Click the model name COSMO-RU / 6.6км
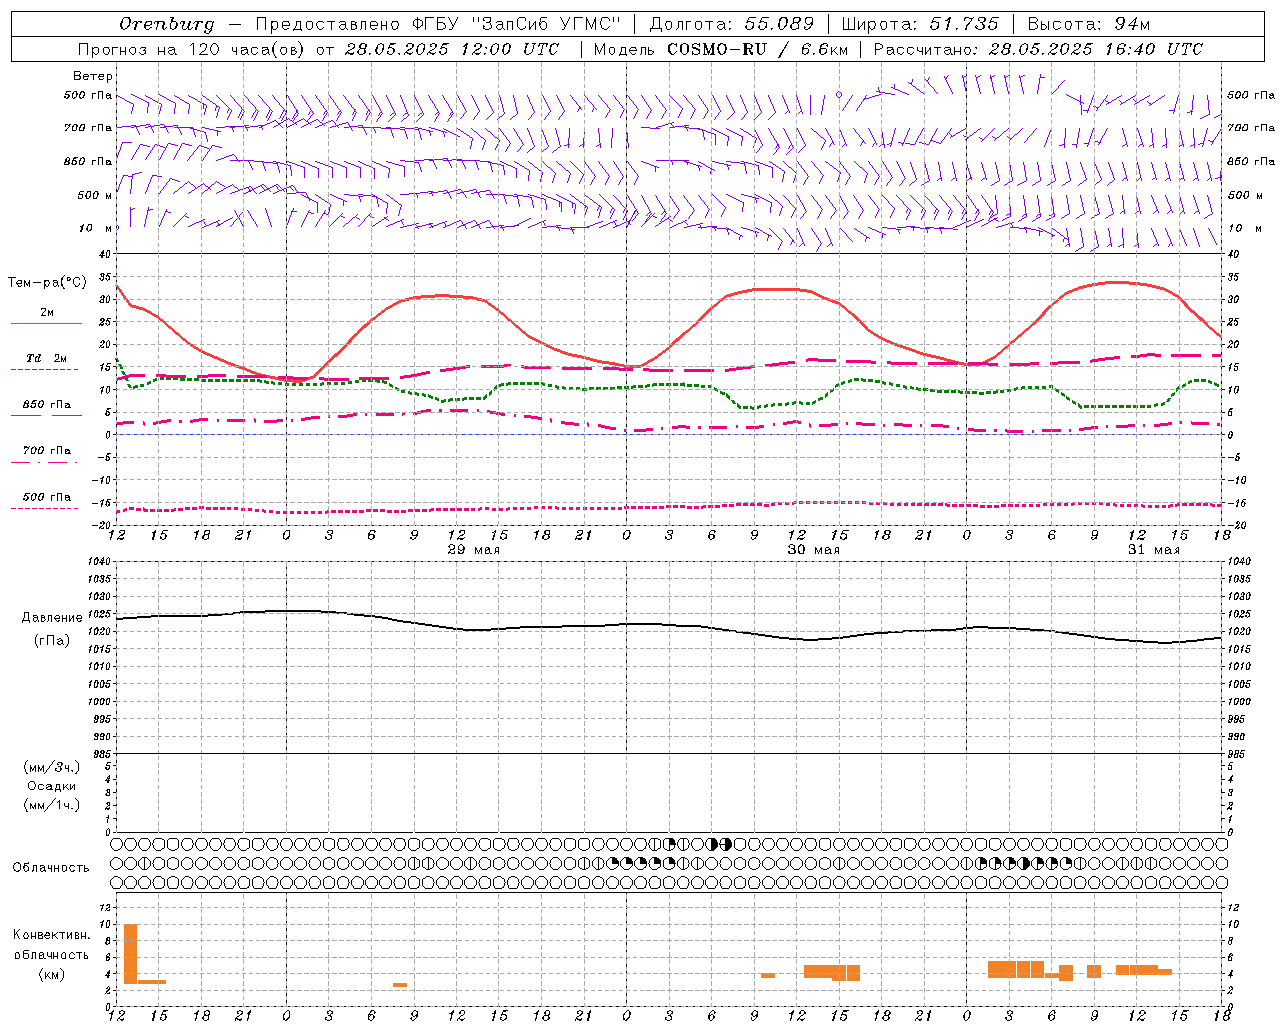1280x1024 pixels. pos(757,49)
